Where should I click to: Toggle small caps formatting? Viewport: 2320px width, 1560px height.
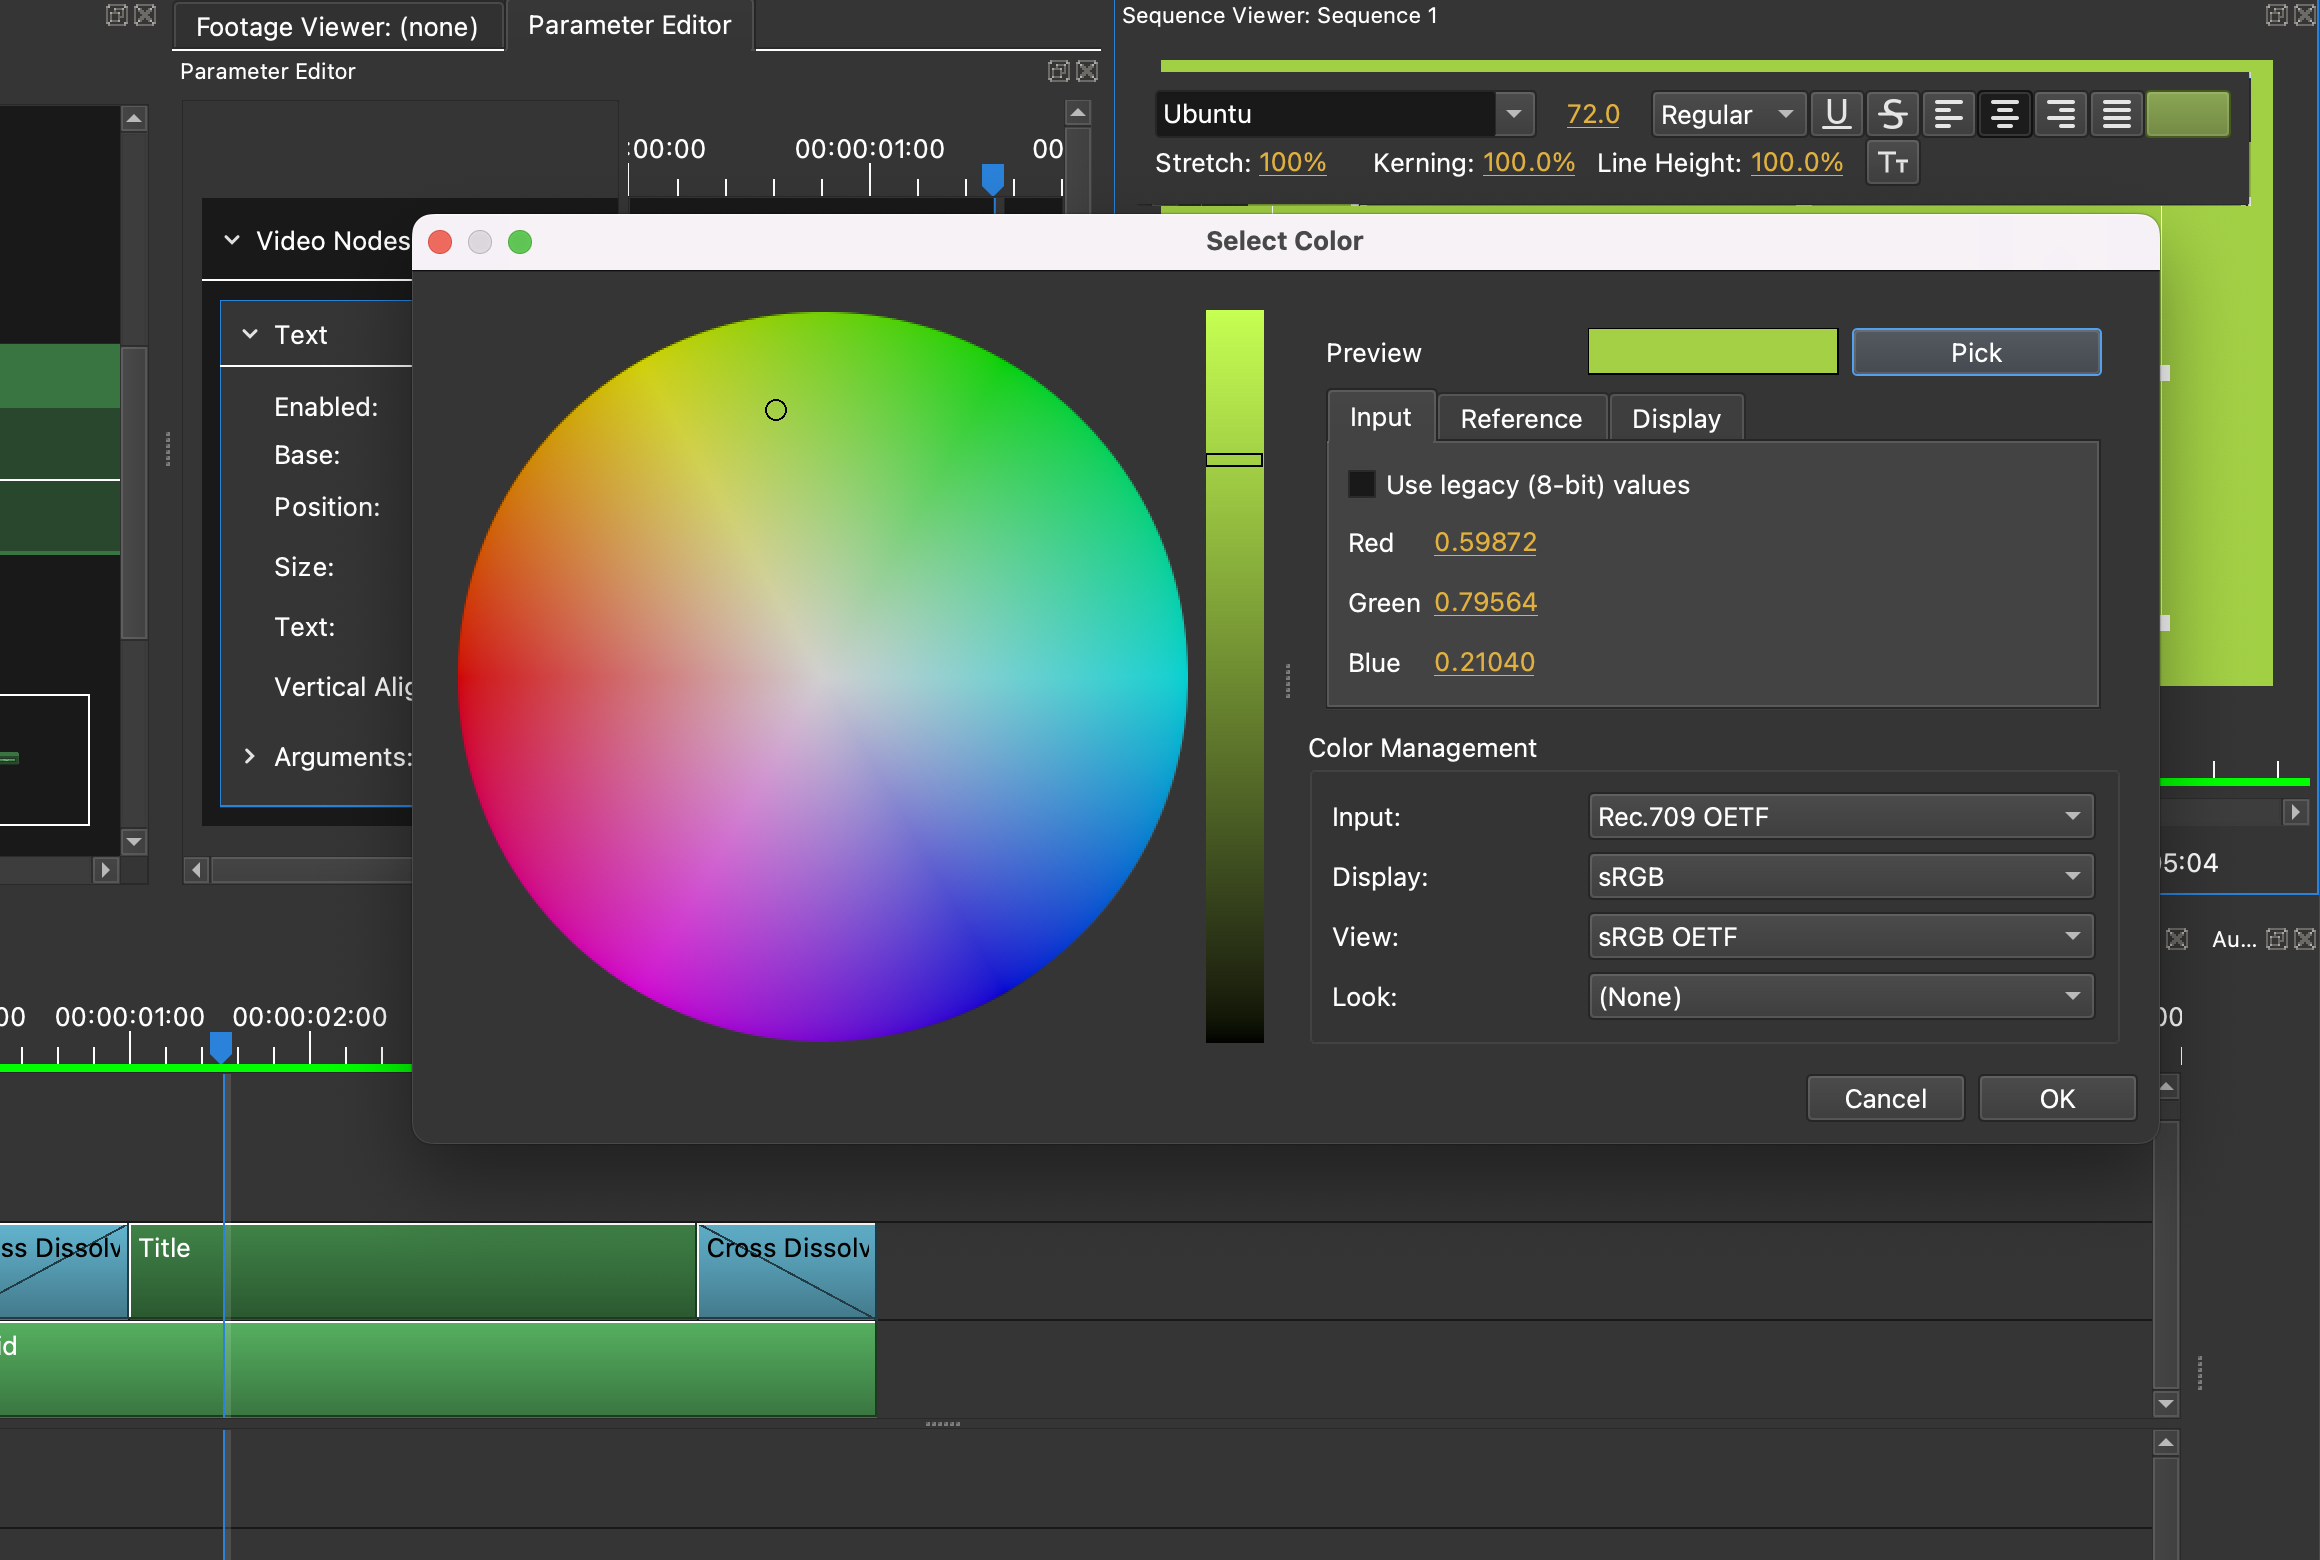pos(1892,162)
